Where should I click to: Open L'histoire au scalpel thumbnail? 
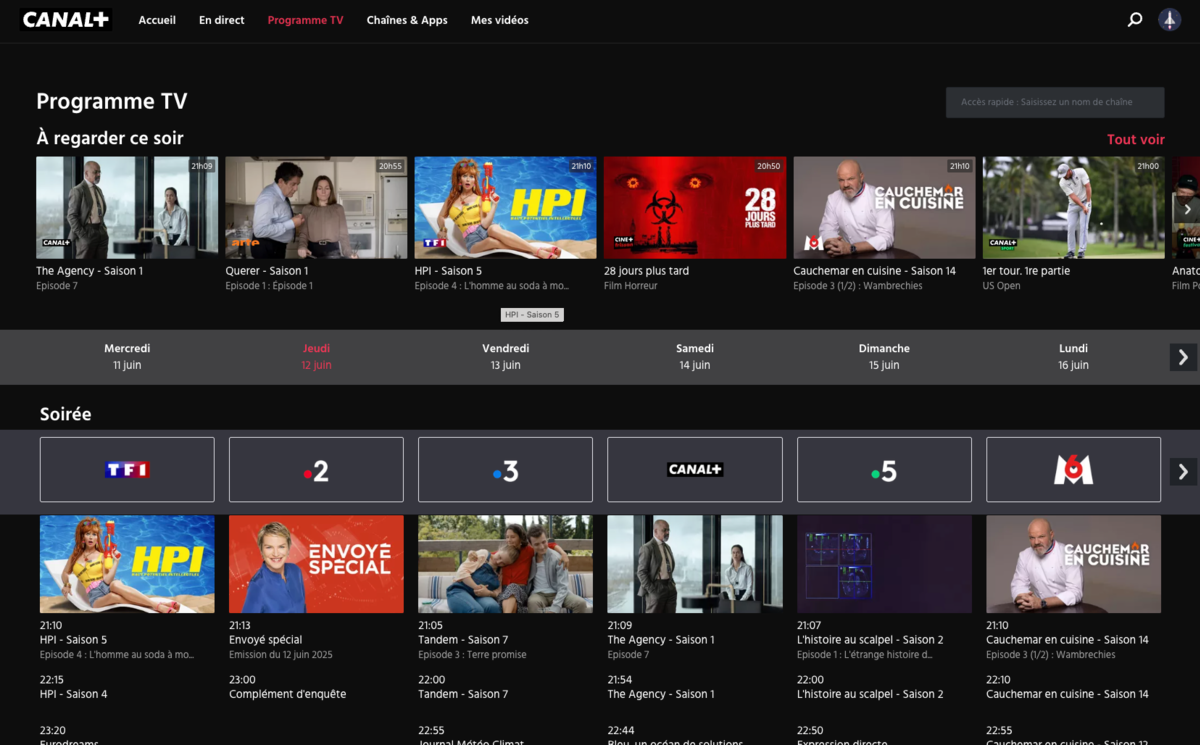click(x=884, y=564)
